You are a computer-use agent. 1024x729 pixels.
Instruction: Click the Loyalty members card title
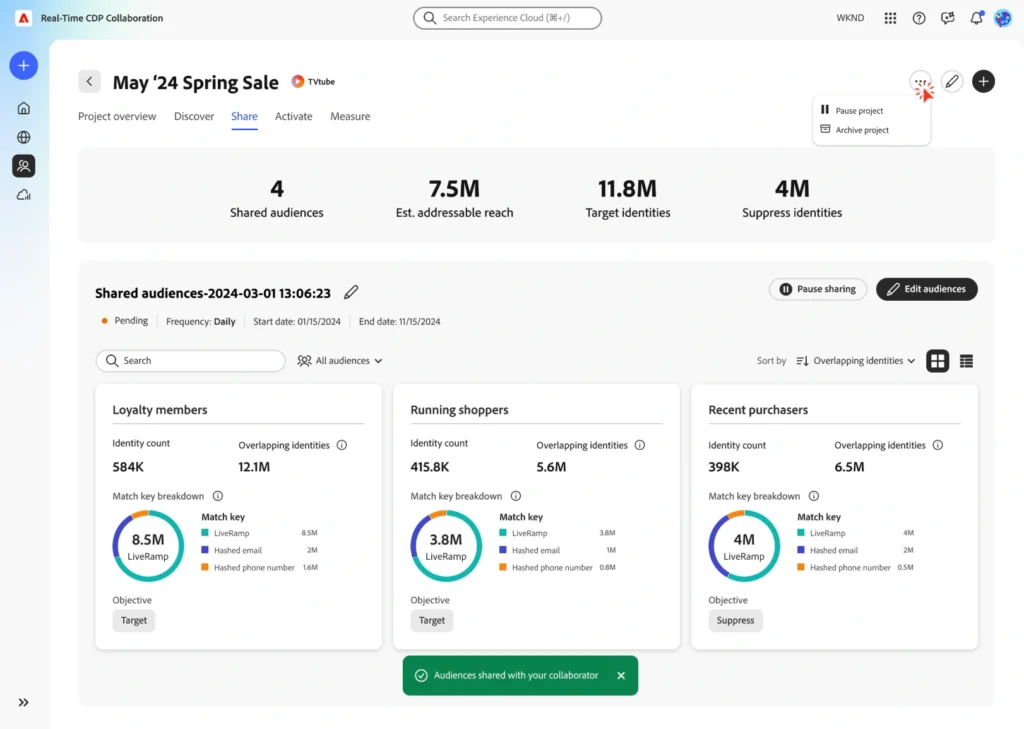click(x=160, y=410)
